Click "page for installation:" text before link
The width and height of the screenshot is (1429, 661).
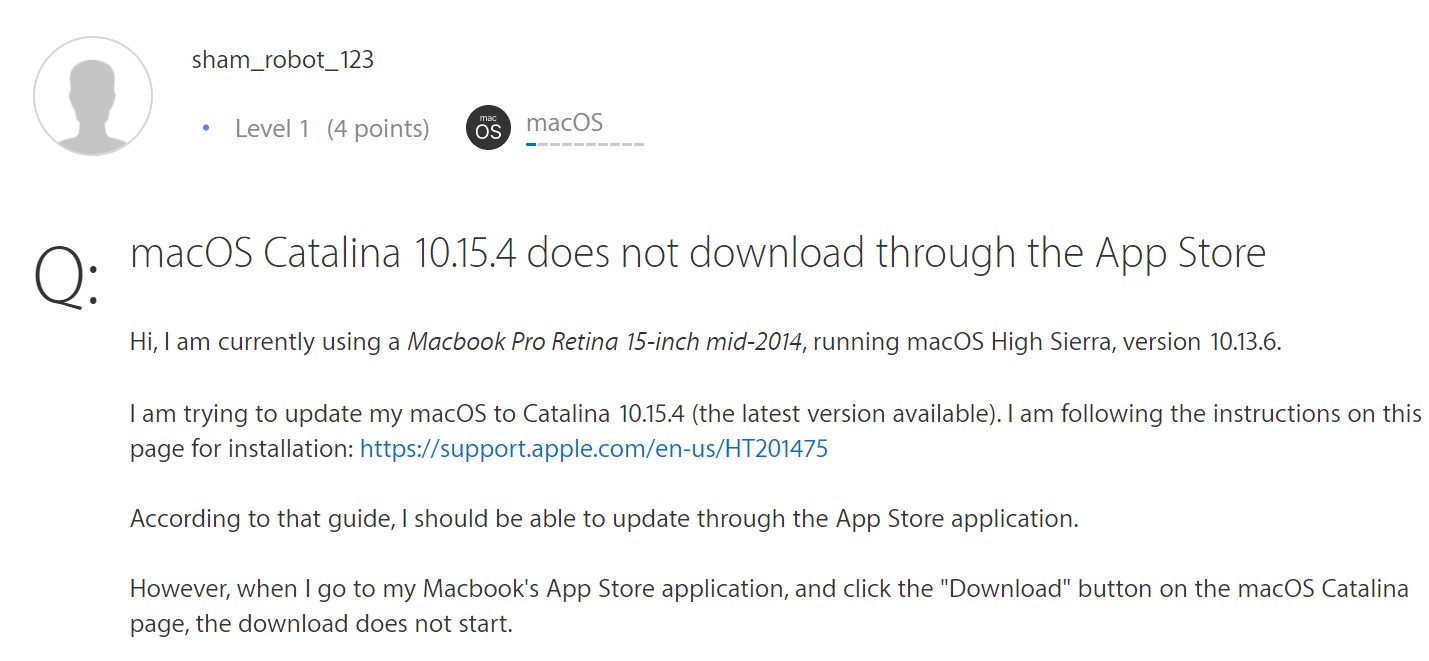[242, 449]
